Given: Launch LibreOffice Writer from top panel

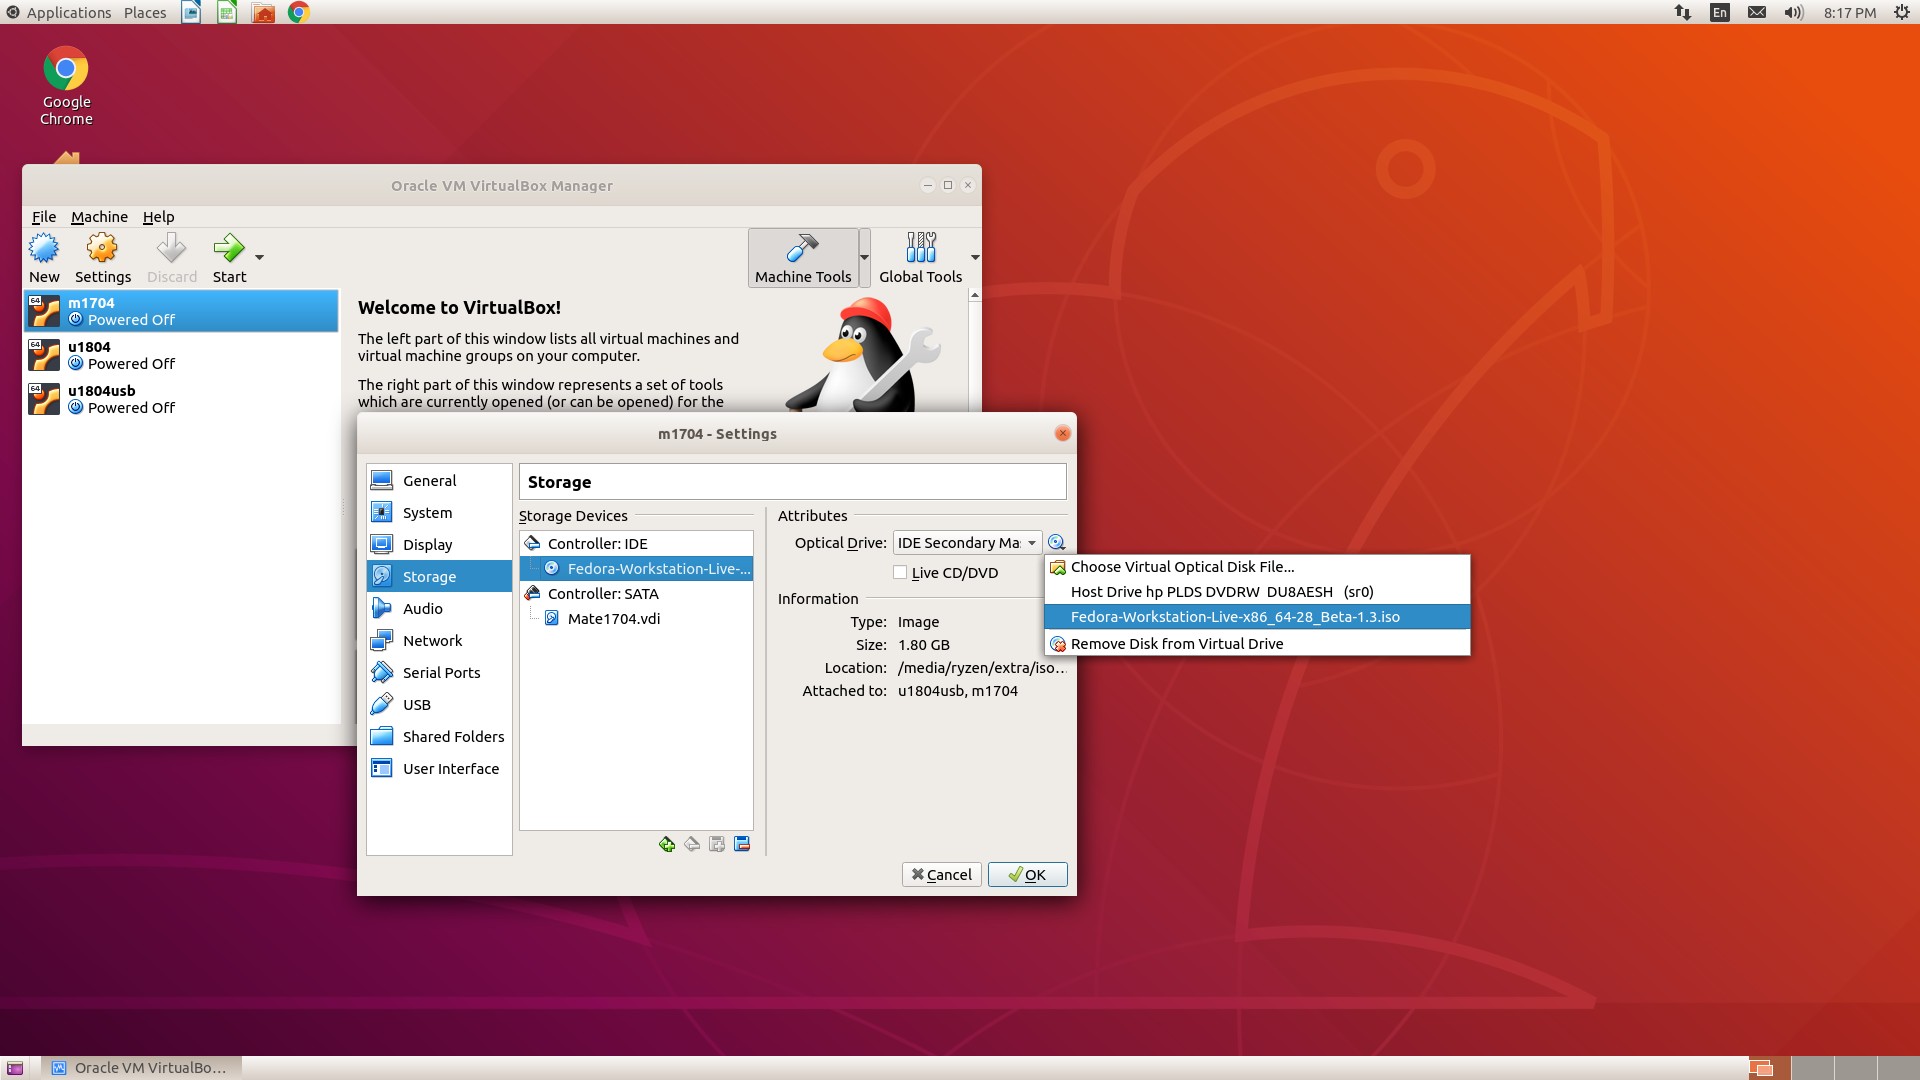Looking at the screenshot, I should [x=191, y=12].
